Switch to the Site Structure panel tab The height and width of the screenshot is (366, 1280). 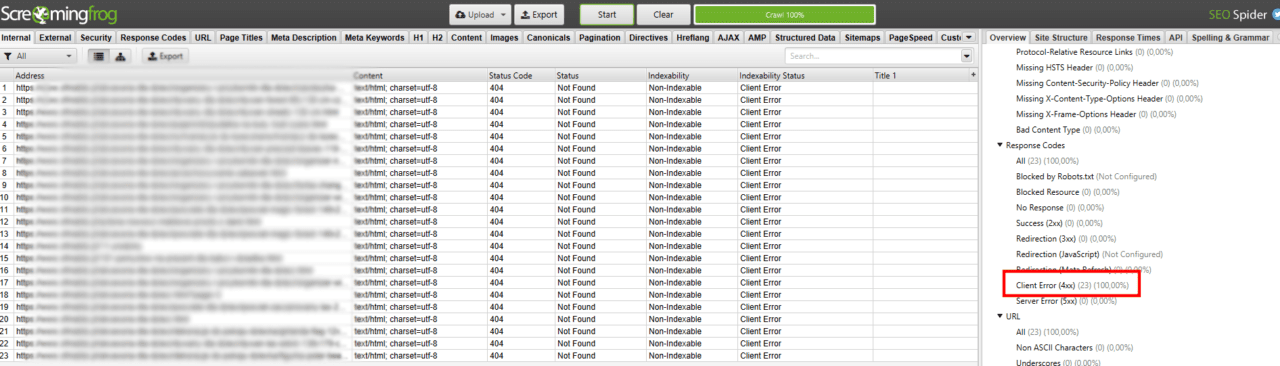(1062, 37)
